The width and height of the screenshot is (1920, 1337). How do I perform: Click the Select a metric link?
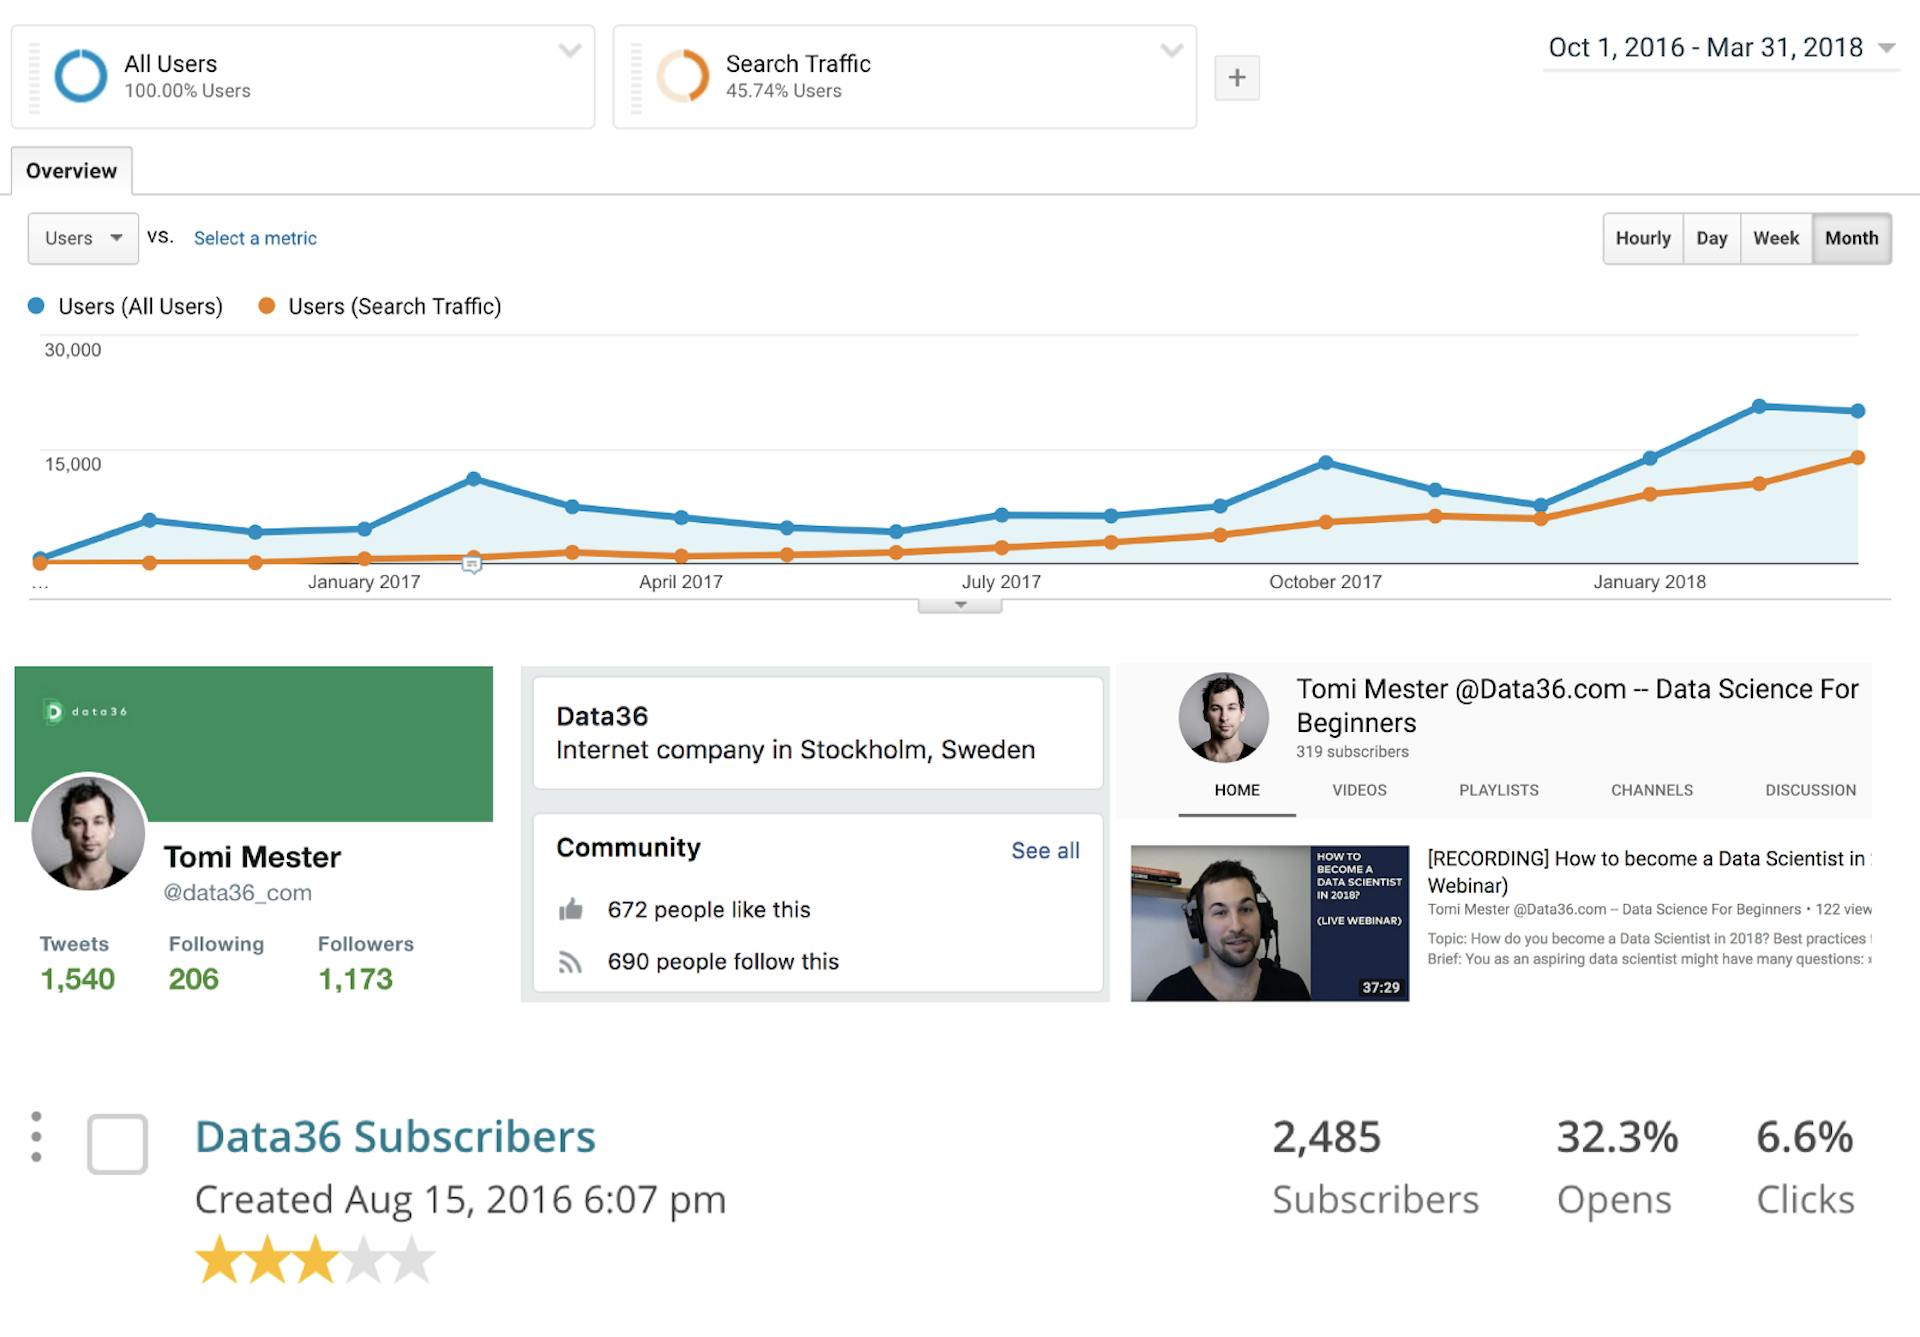255,238
